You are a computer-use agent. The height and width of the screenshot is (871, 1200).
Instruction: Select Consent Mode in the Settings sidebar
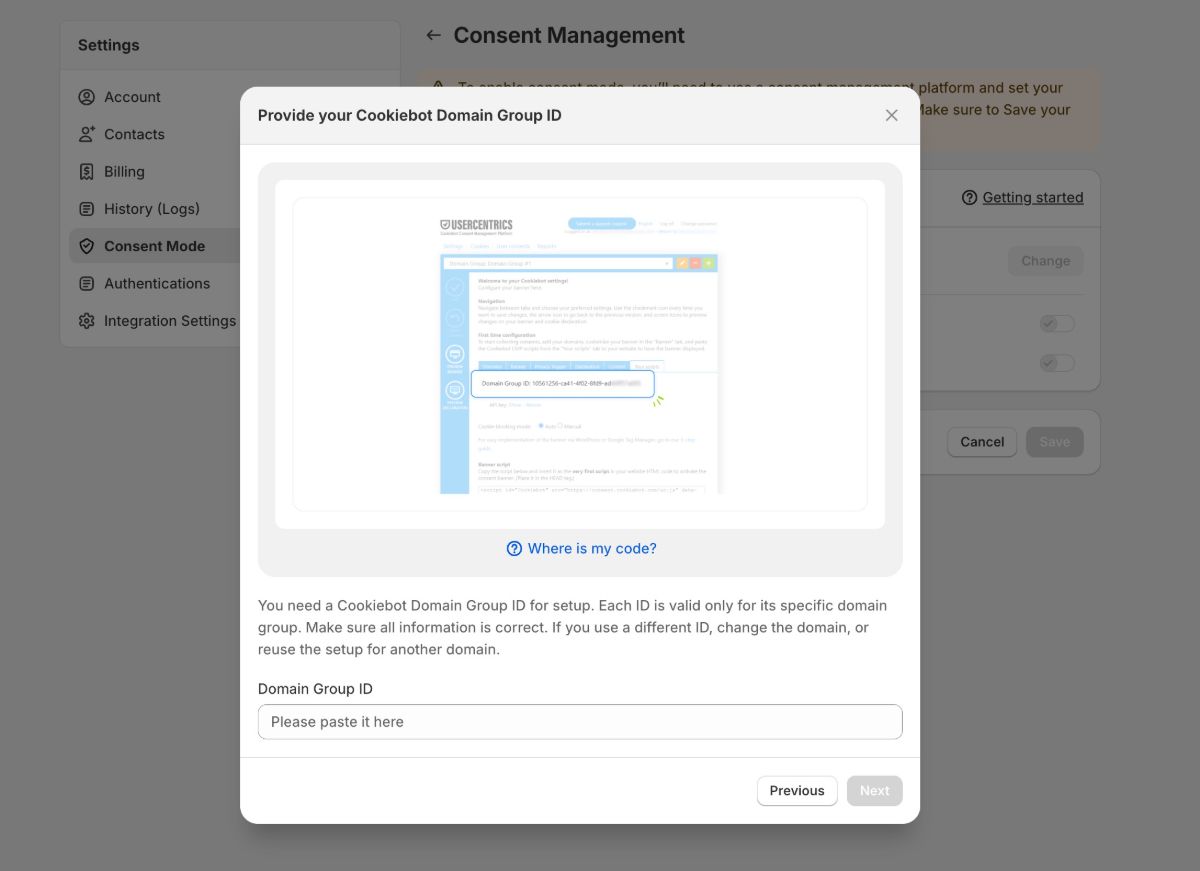click(x=154, y=246)
